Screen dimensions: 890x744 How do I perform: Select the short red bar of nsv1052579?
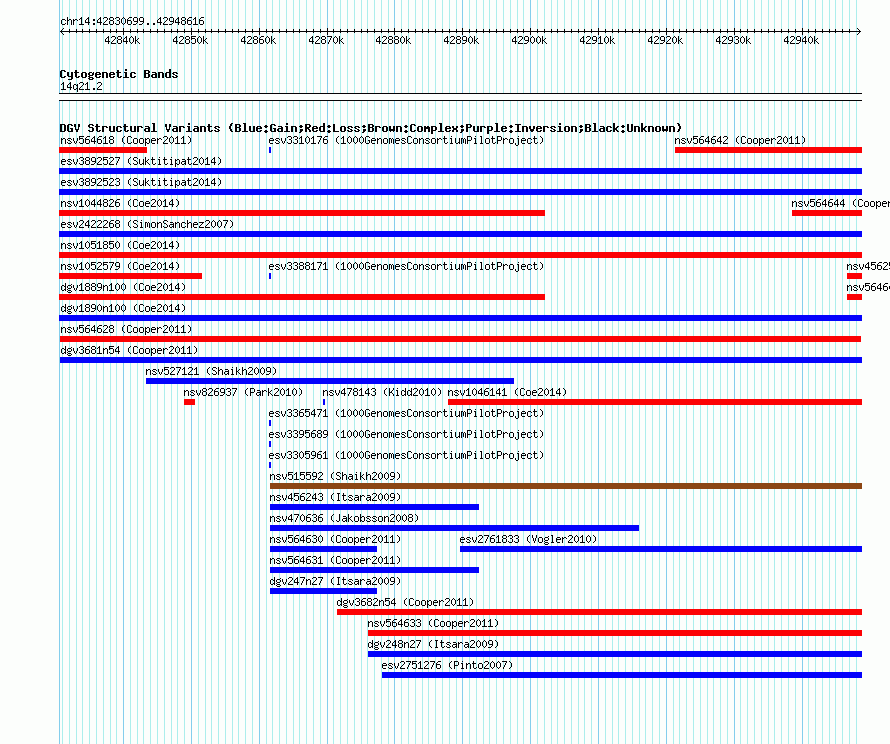pyautogui.click(x=131, y=276)
